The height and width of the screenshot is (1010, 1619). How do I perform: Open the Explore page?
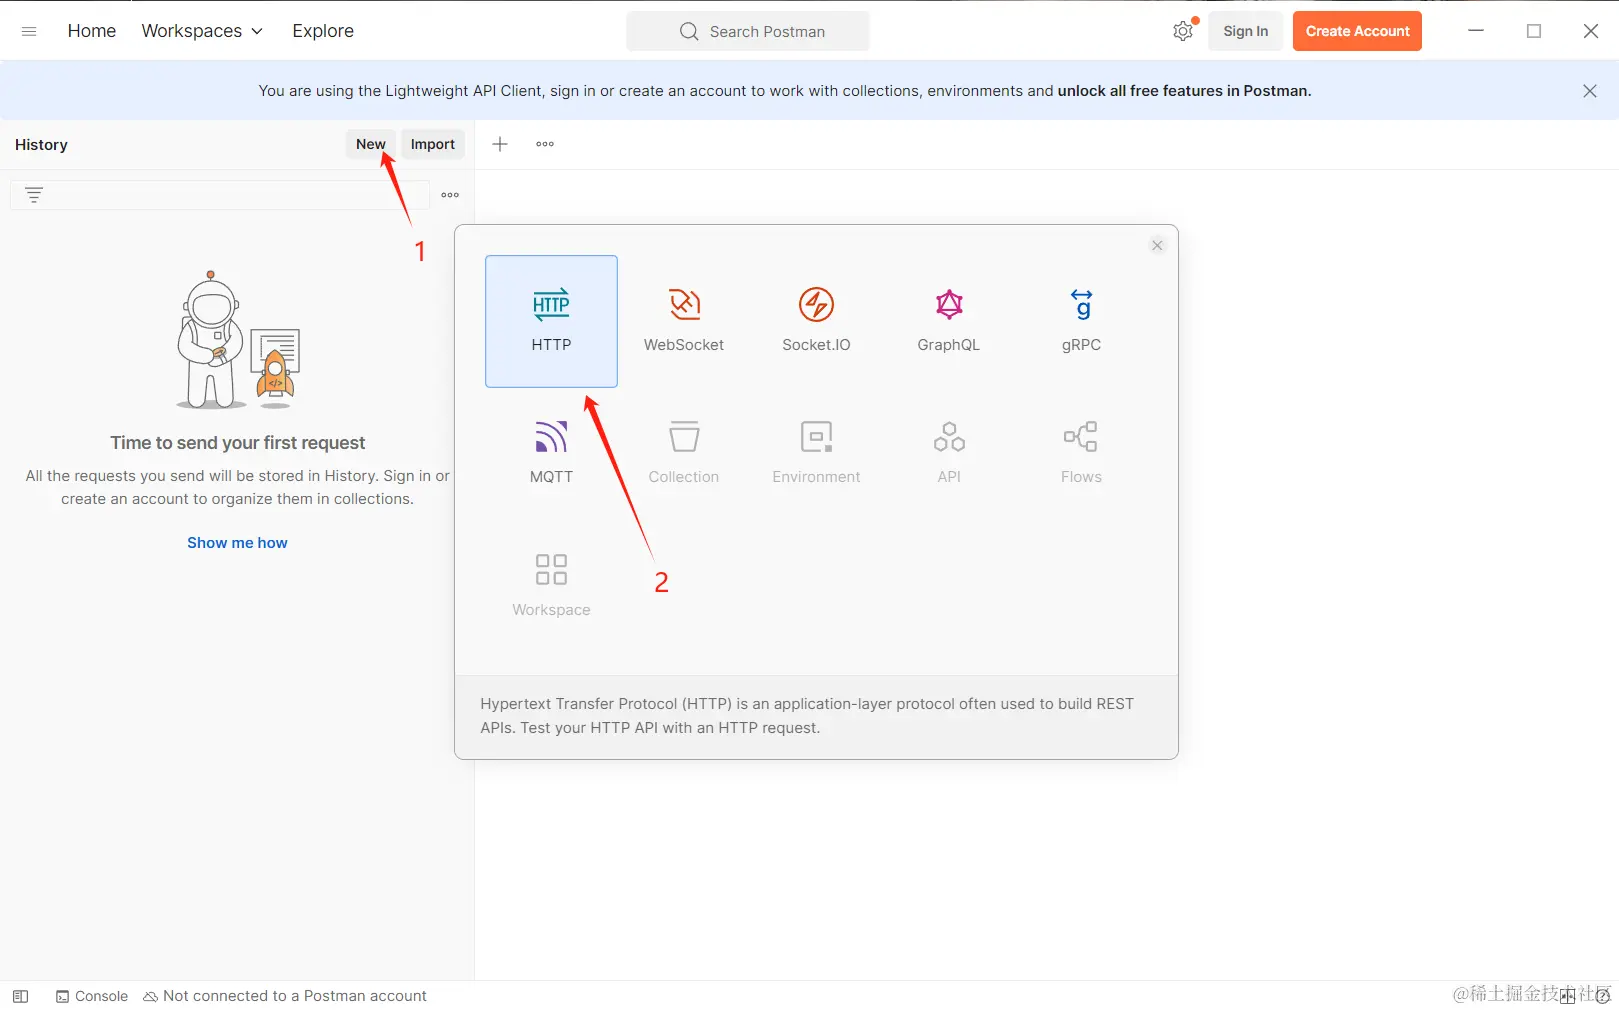click(x=323, y=31)
